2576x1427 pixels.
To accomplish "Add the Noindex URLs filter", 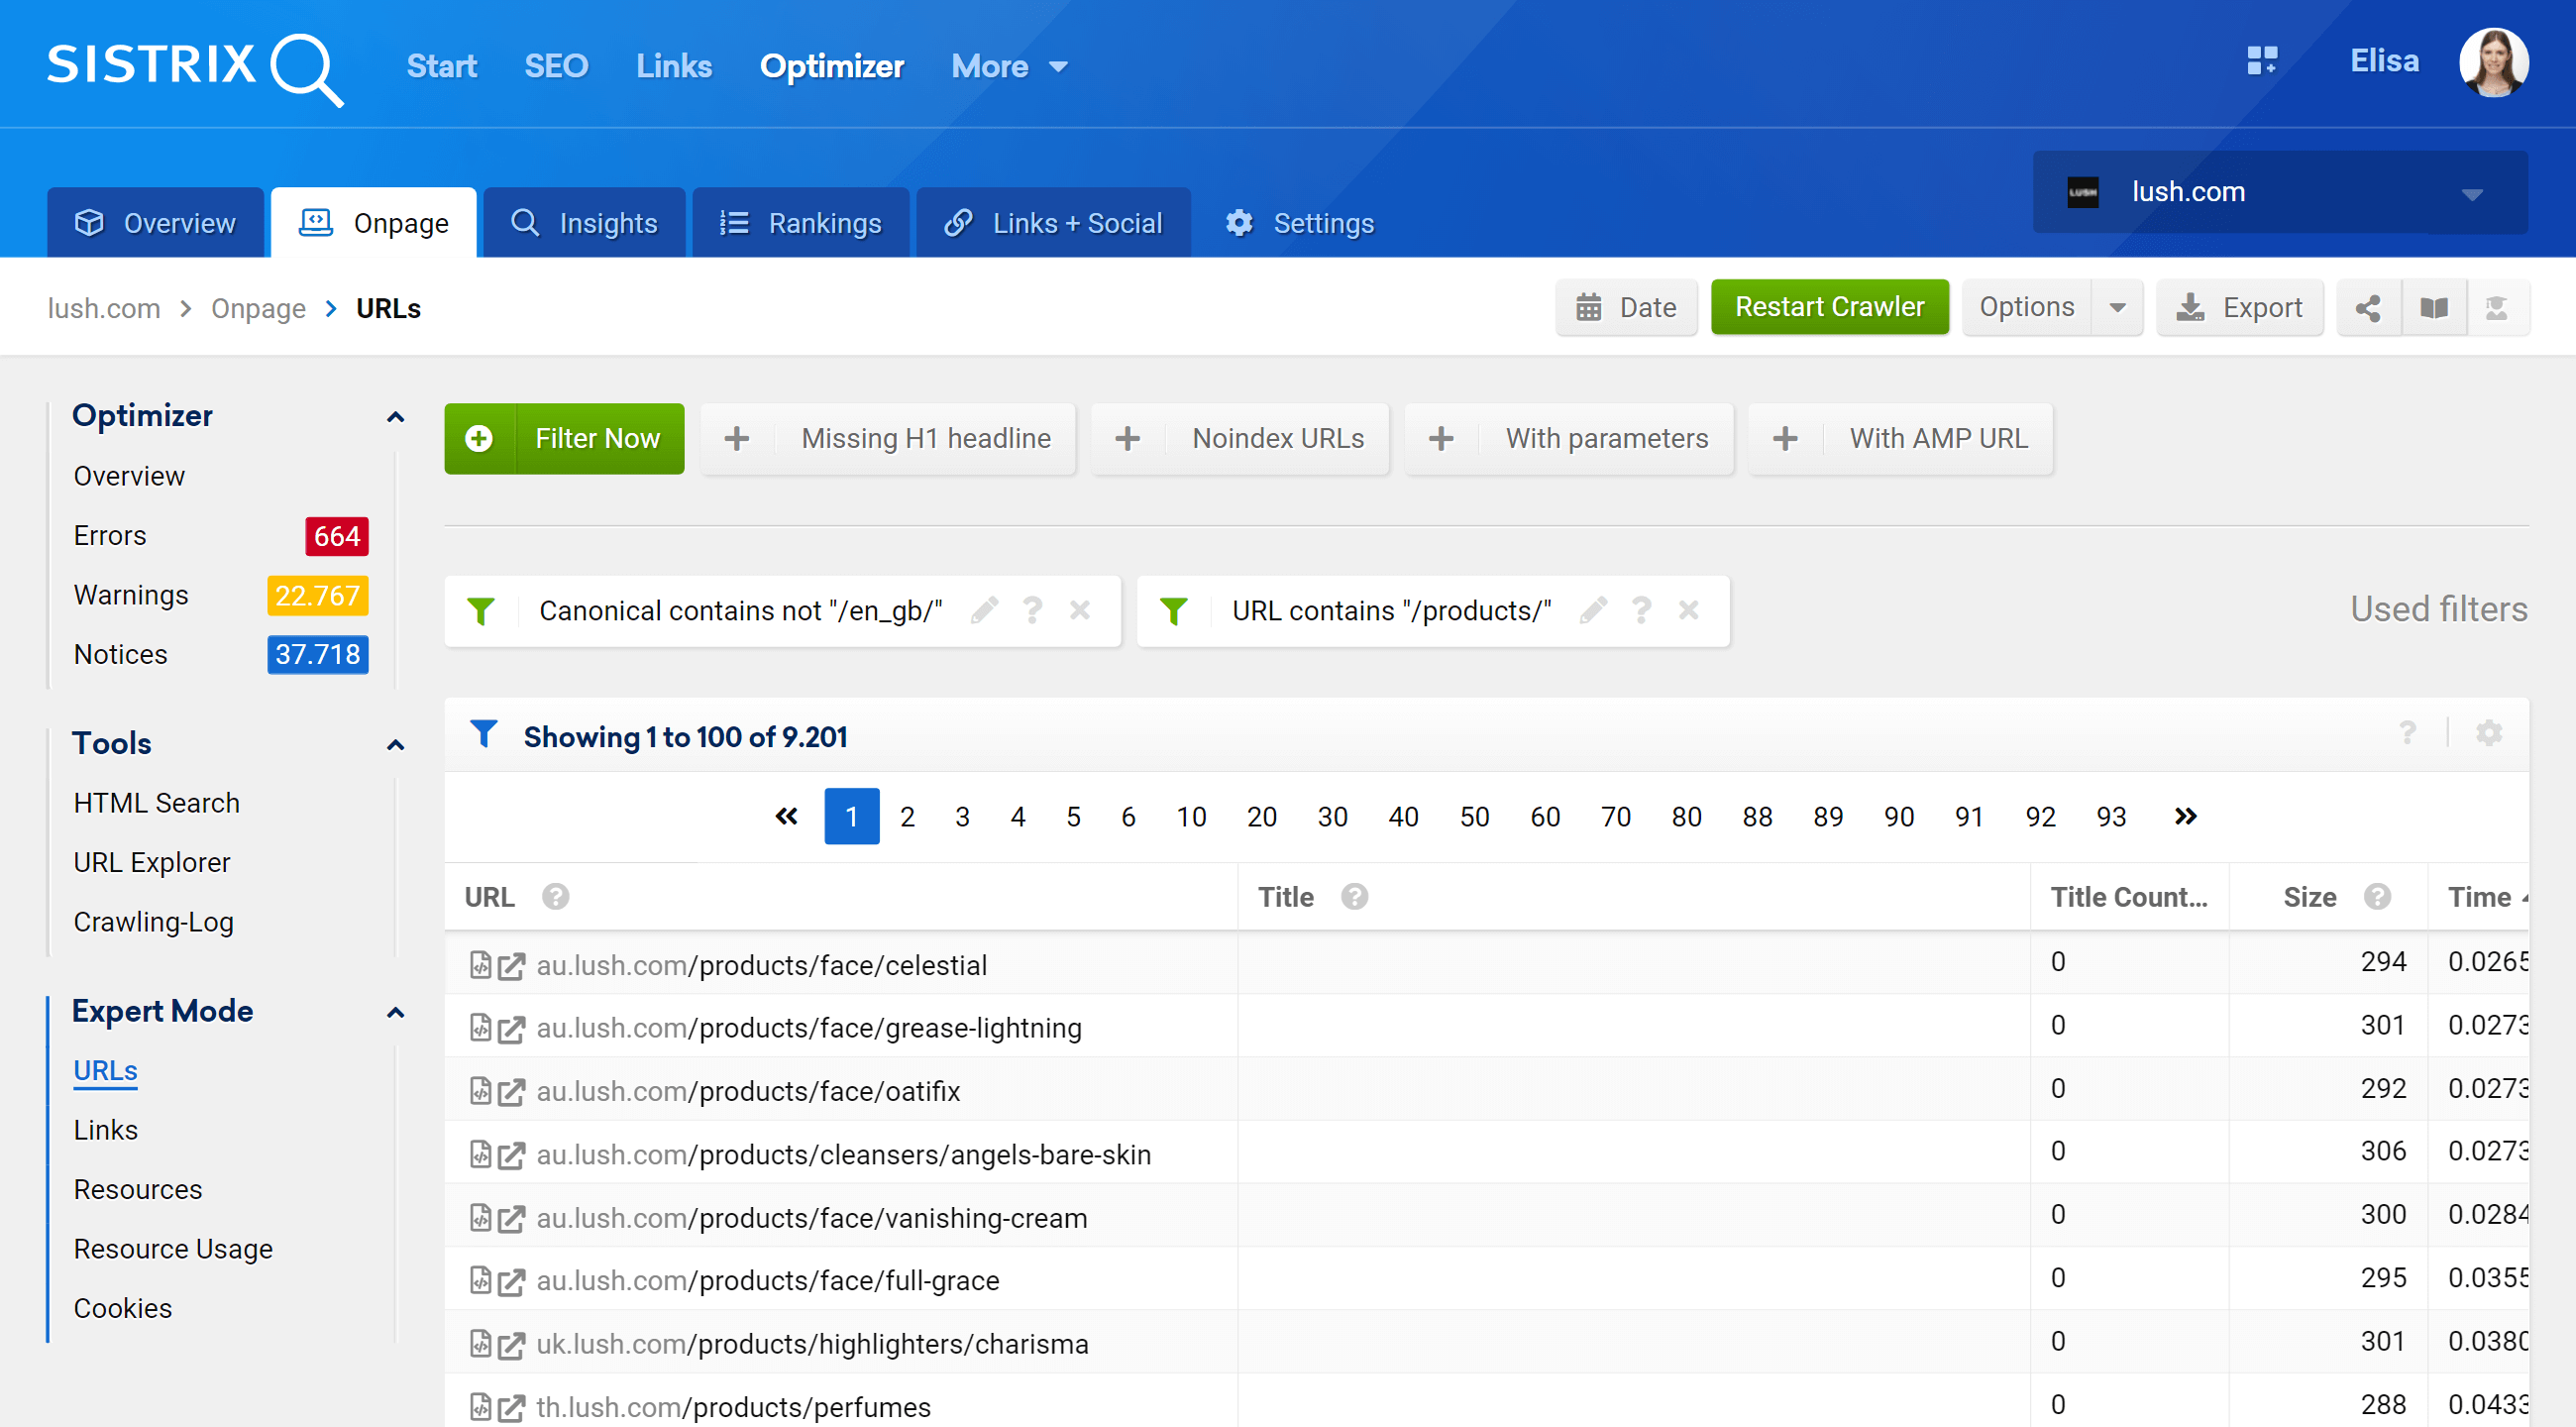I will (1240, 439).
